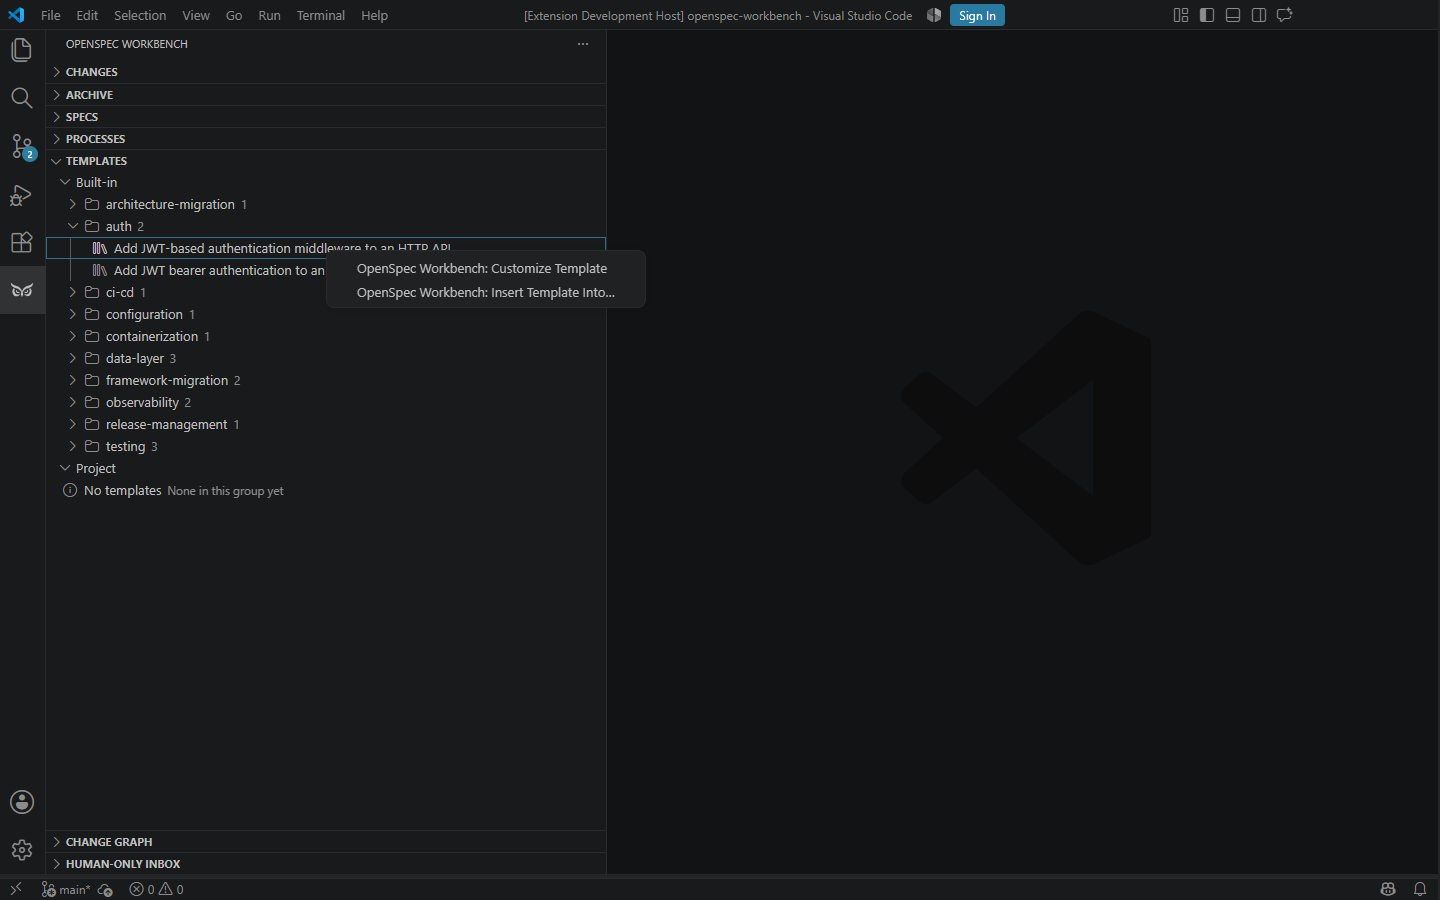Open the Explorer view in activity bar

click(x=22, y=50)
